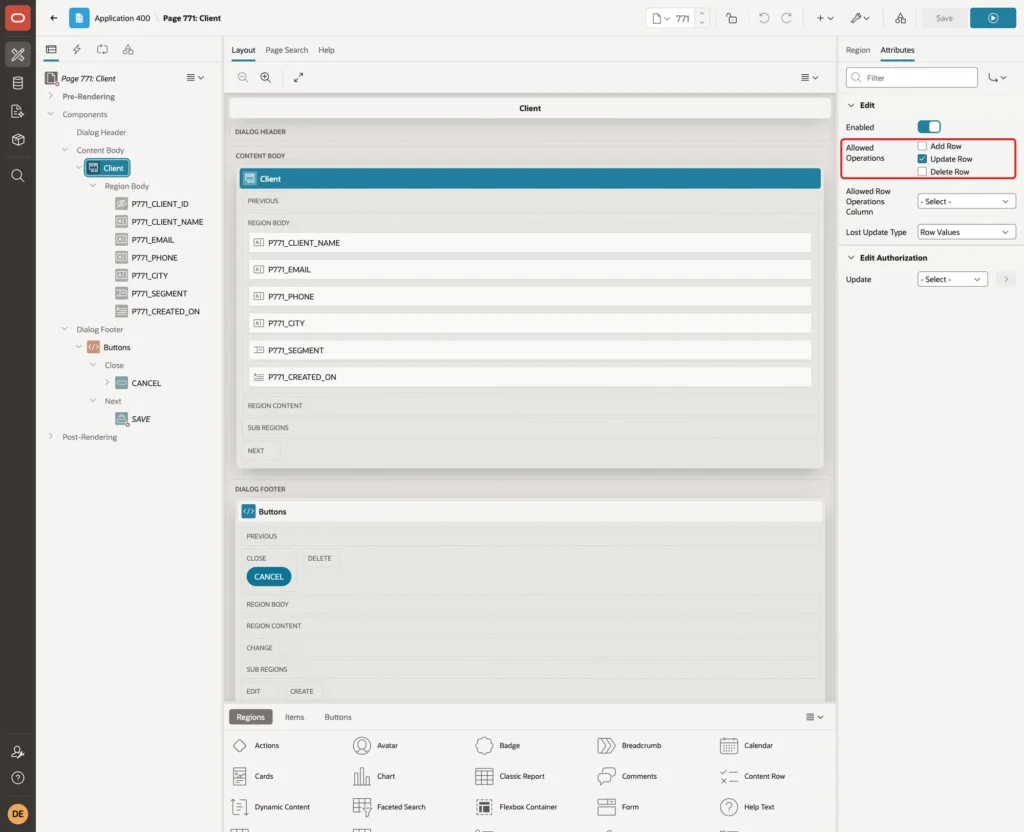The height and width of the screenshot is (832, 1024).
Task: Click the page lock icon in toolbar
Action: click(x=731, y=18)
